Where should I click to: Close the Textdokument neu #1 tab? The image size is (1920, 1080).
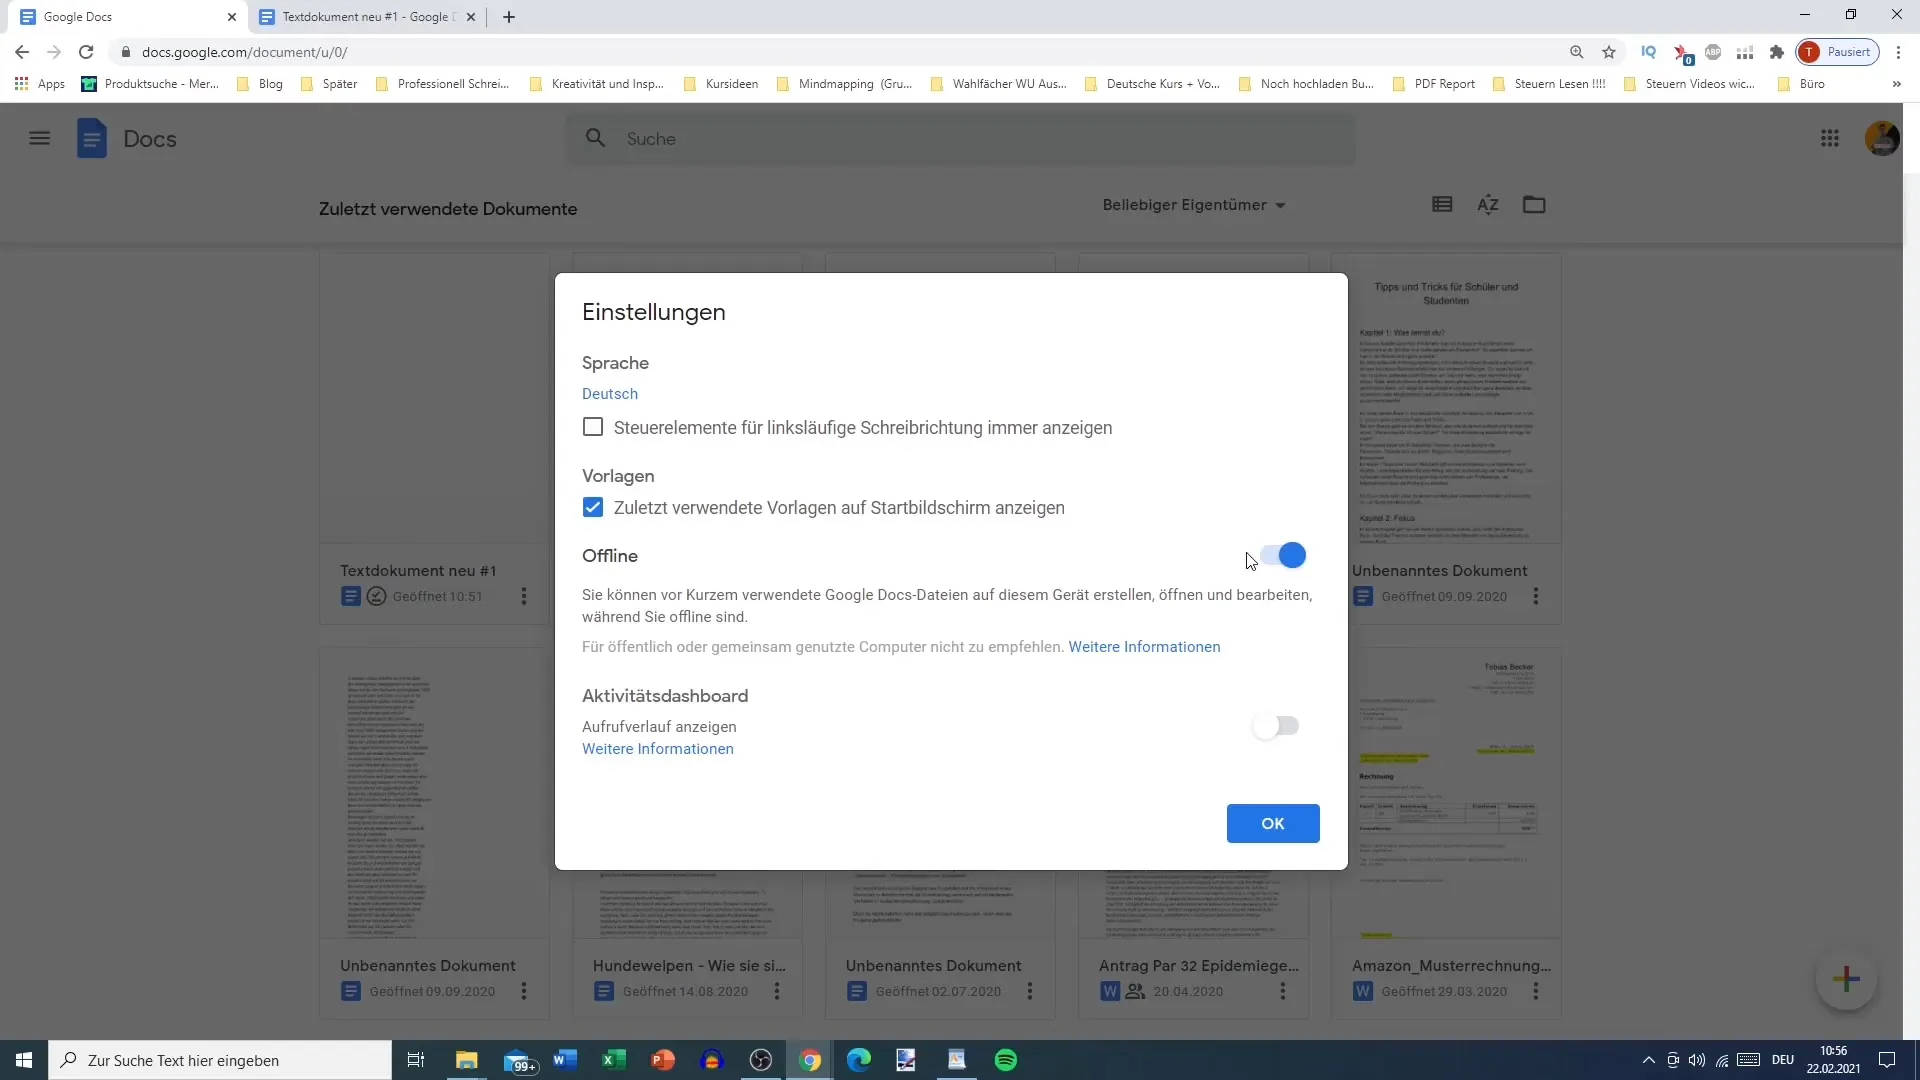pyautogui.click(x=471, y=17)
